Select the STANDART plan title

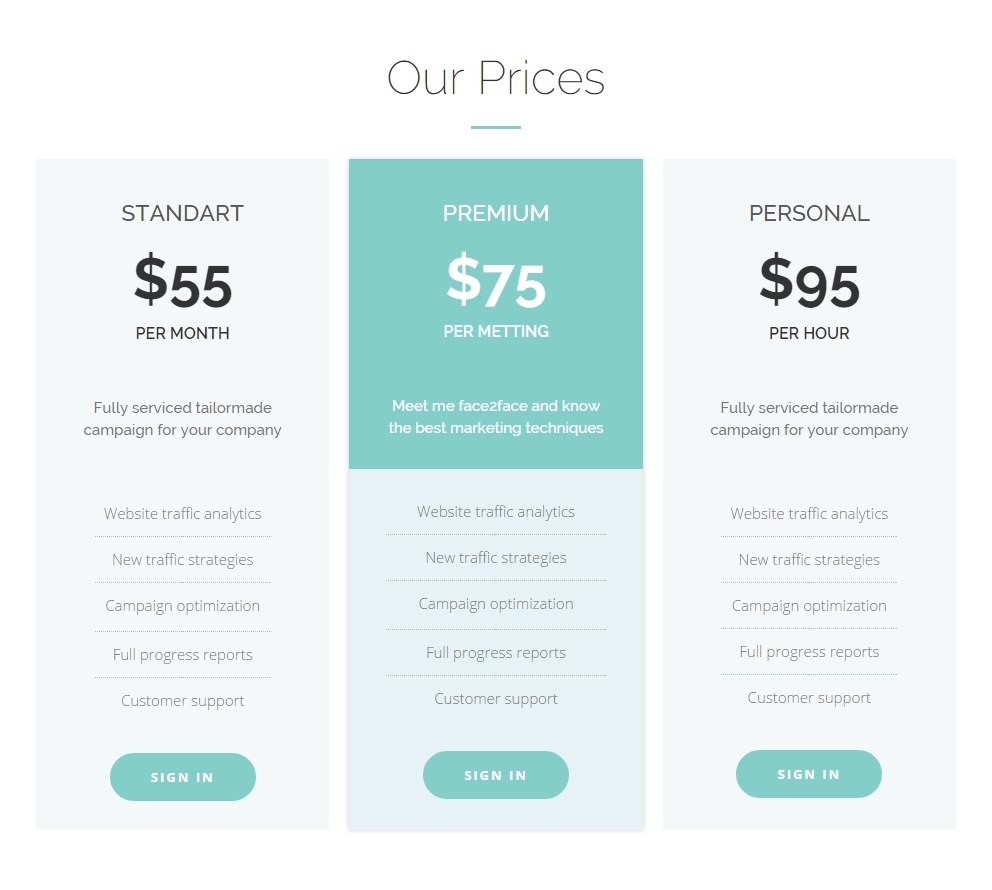click(x=183, y=213)
